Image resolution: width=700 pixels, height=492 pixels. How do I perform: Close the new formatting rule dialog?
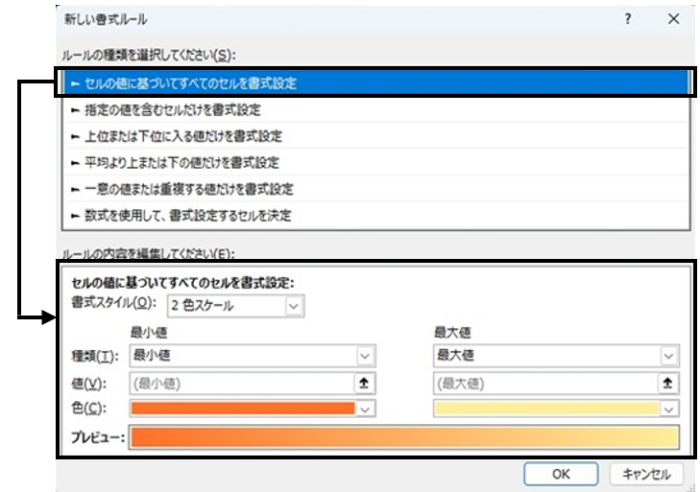point(673,19)
